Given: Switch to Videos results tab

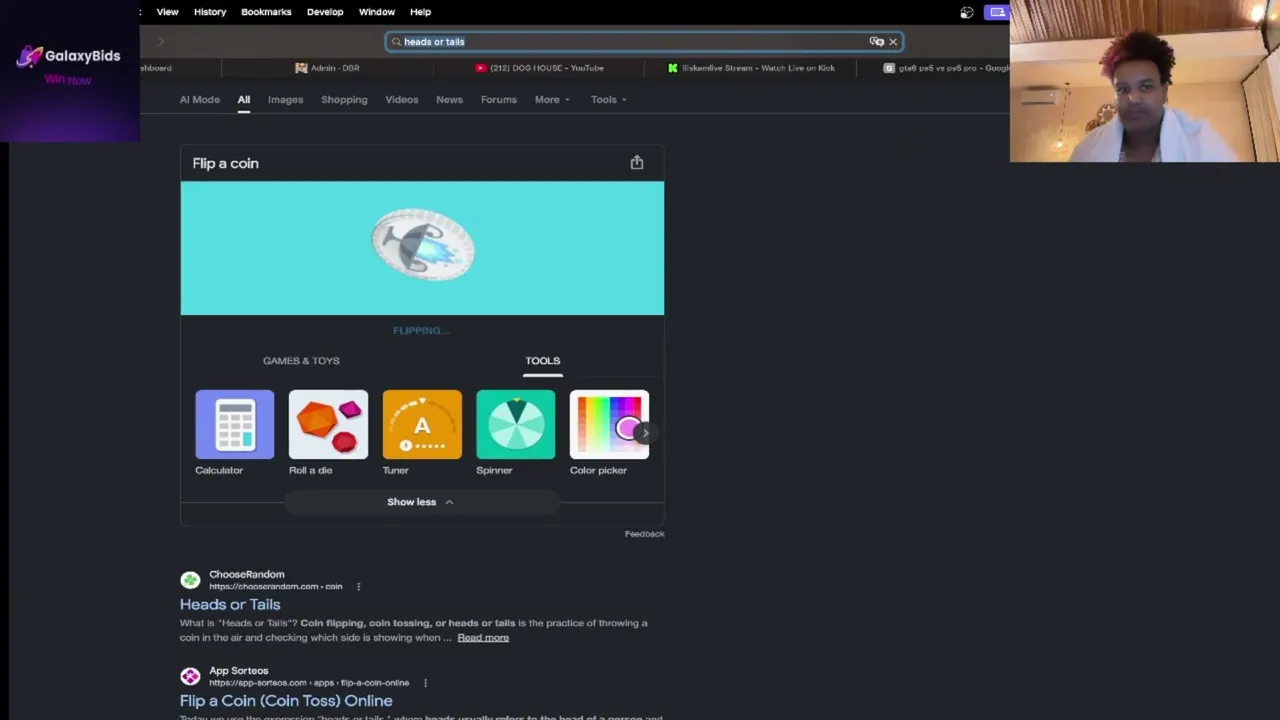Looking at the screenshot, I should click(x=402, y=100).
